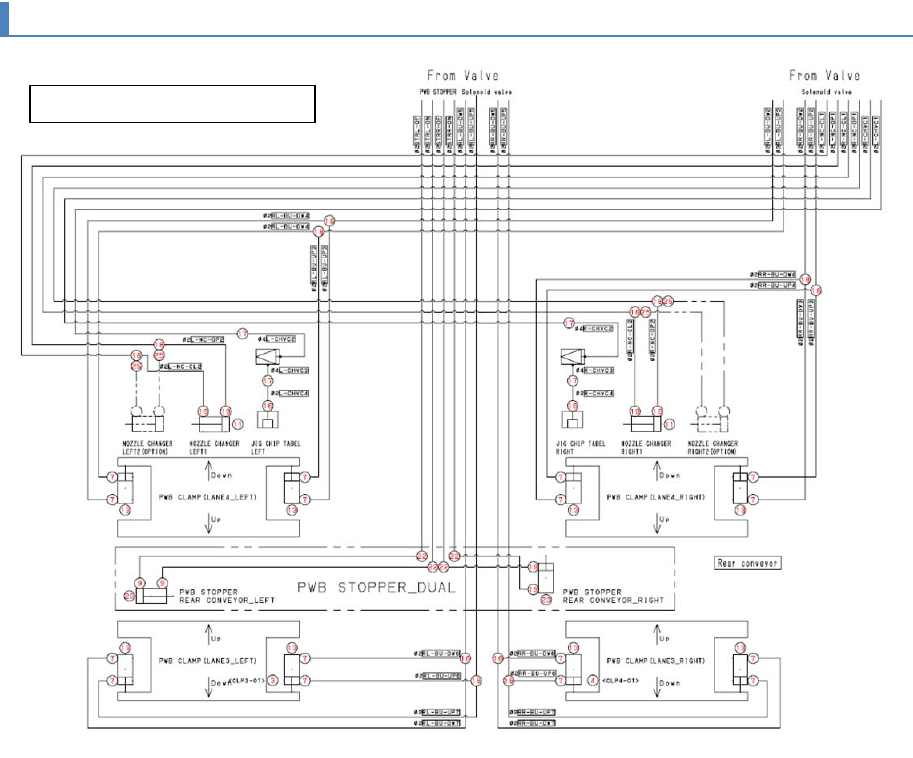Click the JIG CHIP TABEL LEFT symbol
This screenshot has height=758, width=913.
click(267, 420)
